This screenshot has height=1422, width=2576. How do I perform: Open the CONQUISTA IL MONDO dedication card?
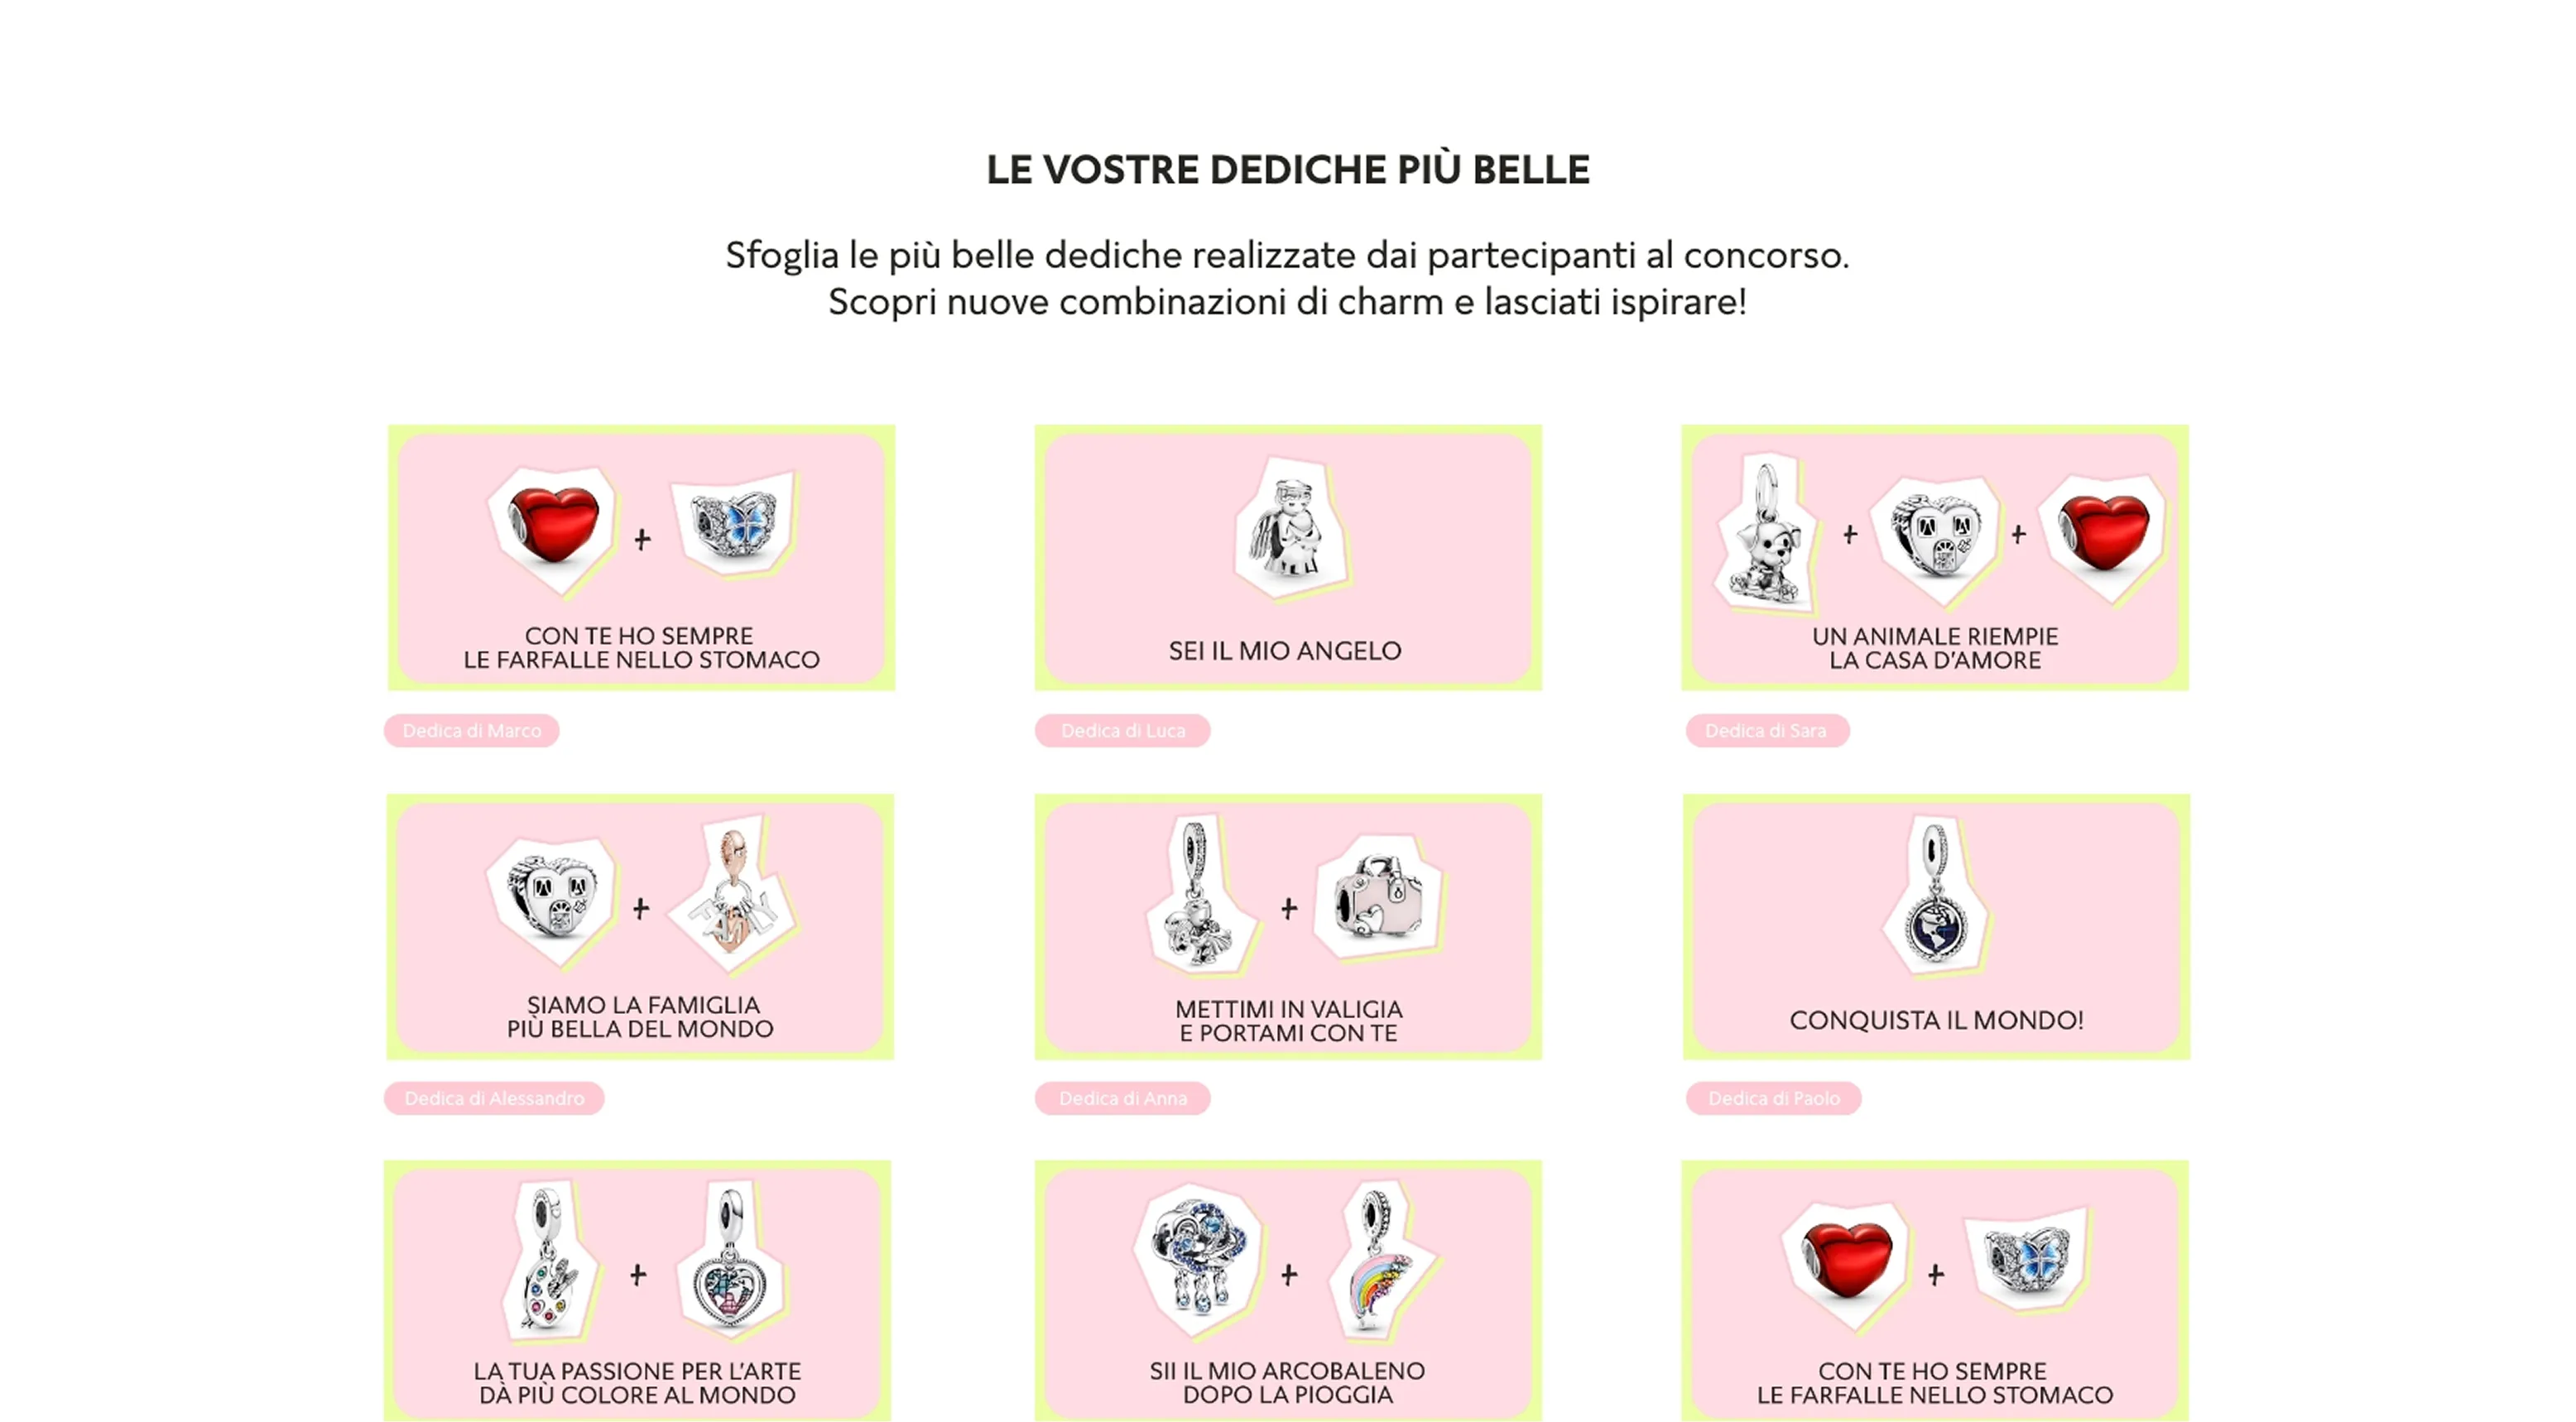click(1937, 927)
